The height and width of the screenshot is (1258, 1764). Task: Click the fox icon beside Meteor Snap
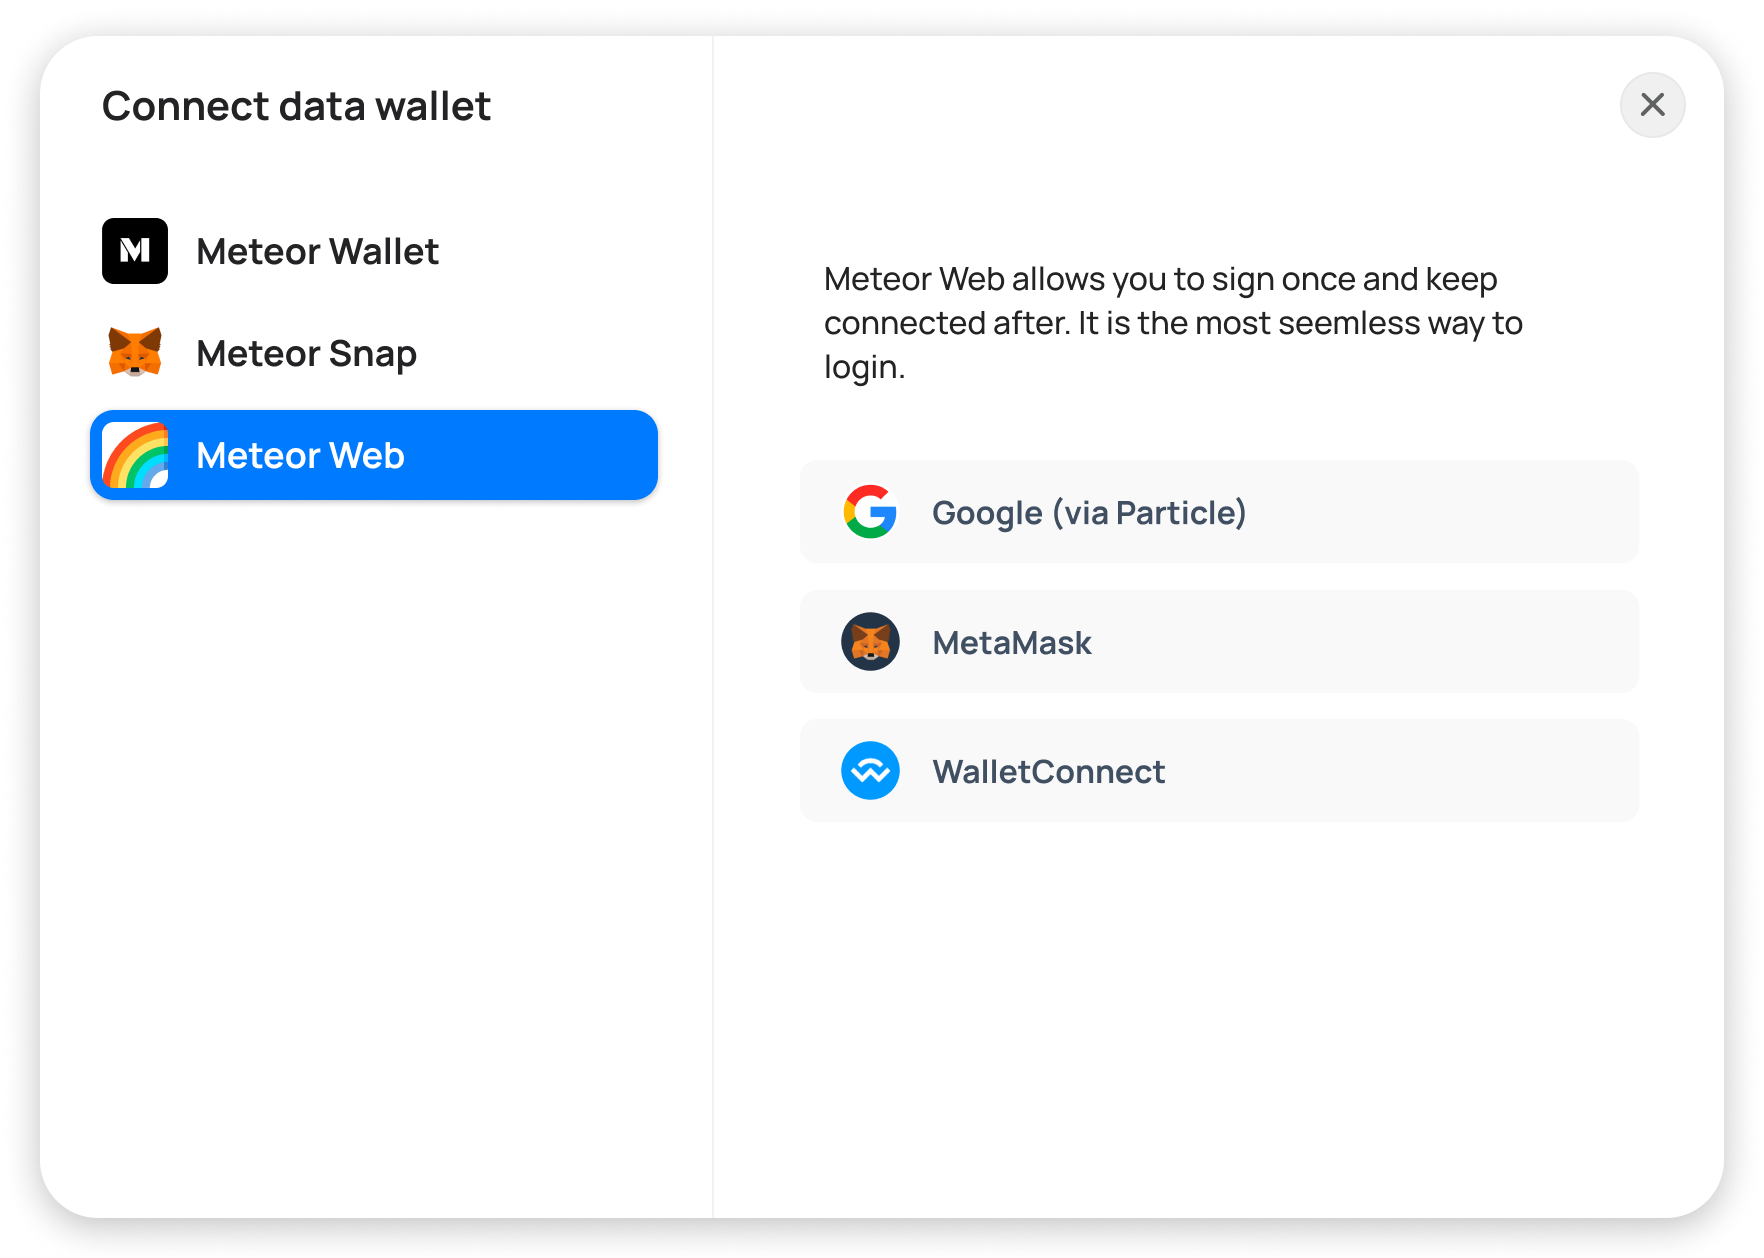(135, 353)
